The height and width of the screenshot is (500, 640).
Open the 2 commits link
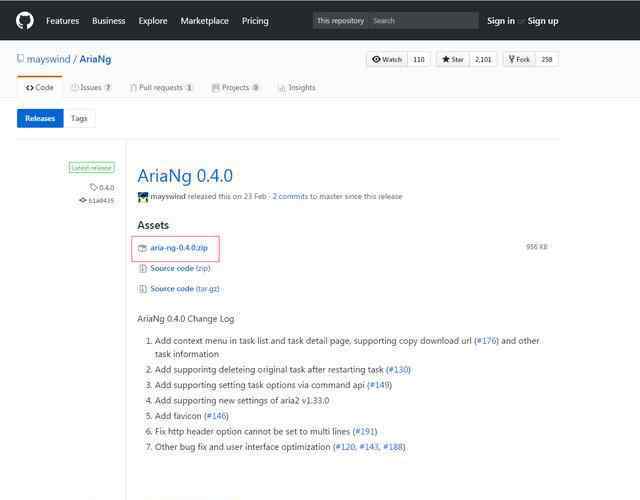click(x=290, y=196)
